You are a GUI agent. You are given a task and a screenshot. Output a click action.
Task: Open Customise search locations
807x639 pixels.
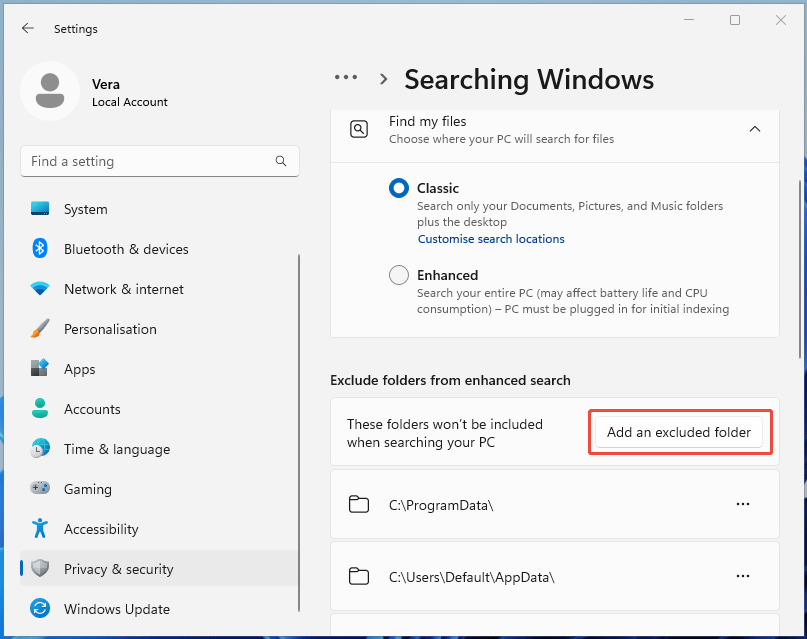coord(491,238)
